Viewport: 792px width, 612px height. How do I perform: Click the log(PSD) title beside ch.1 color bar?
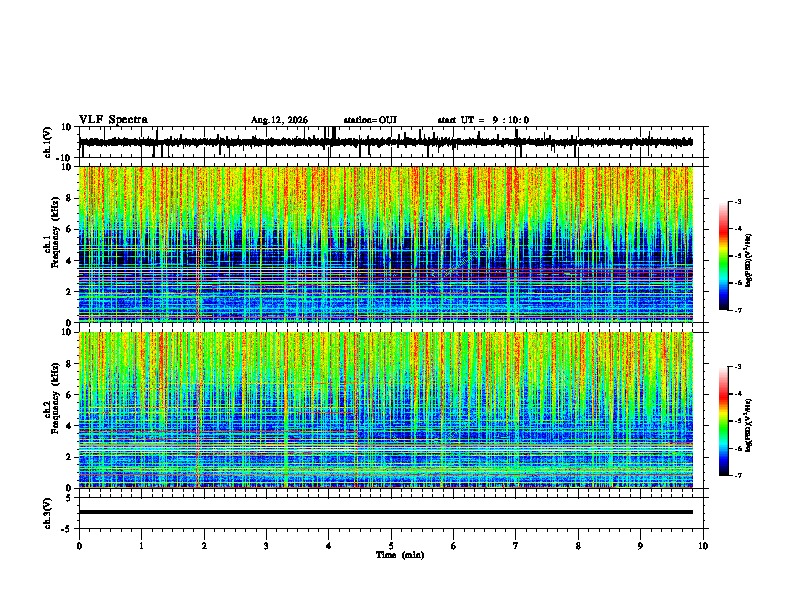749,260
